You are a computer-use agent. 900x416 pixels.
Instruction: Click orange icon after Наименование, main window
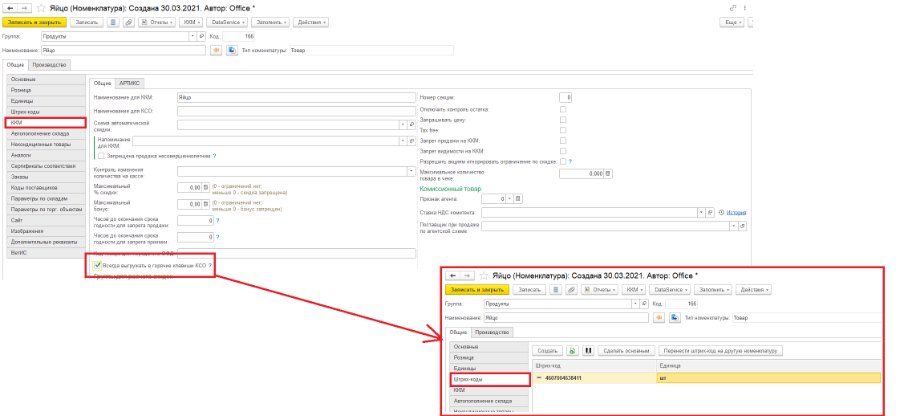pyautogui.click(x=217, y=50)
